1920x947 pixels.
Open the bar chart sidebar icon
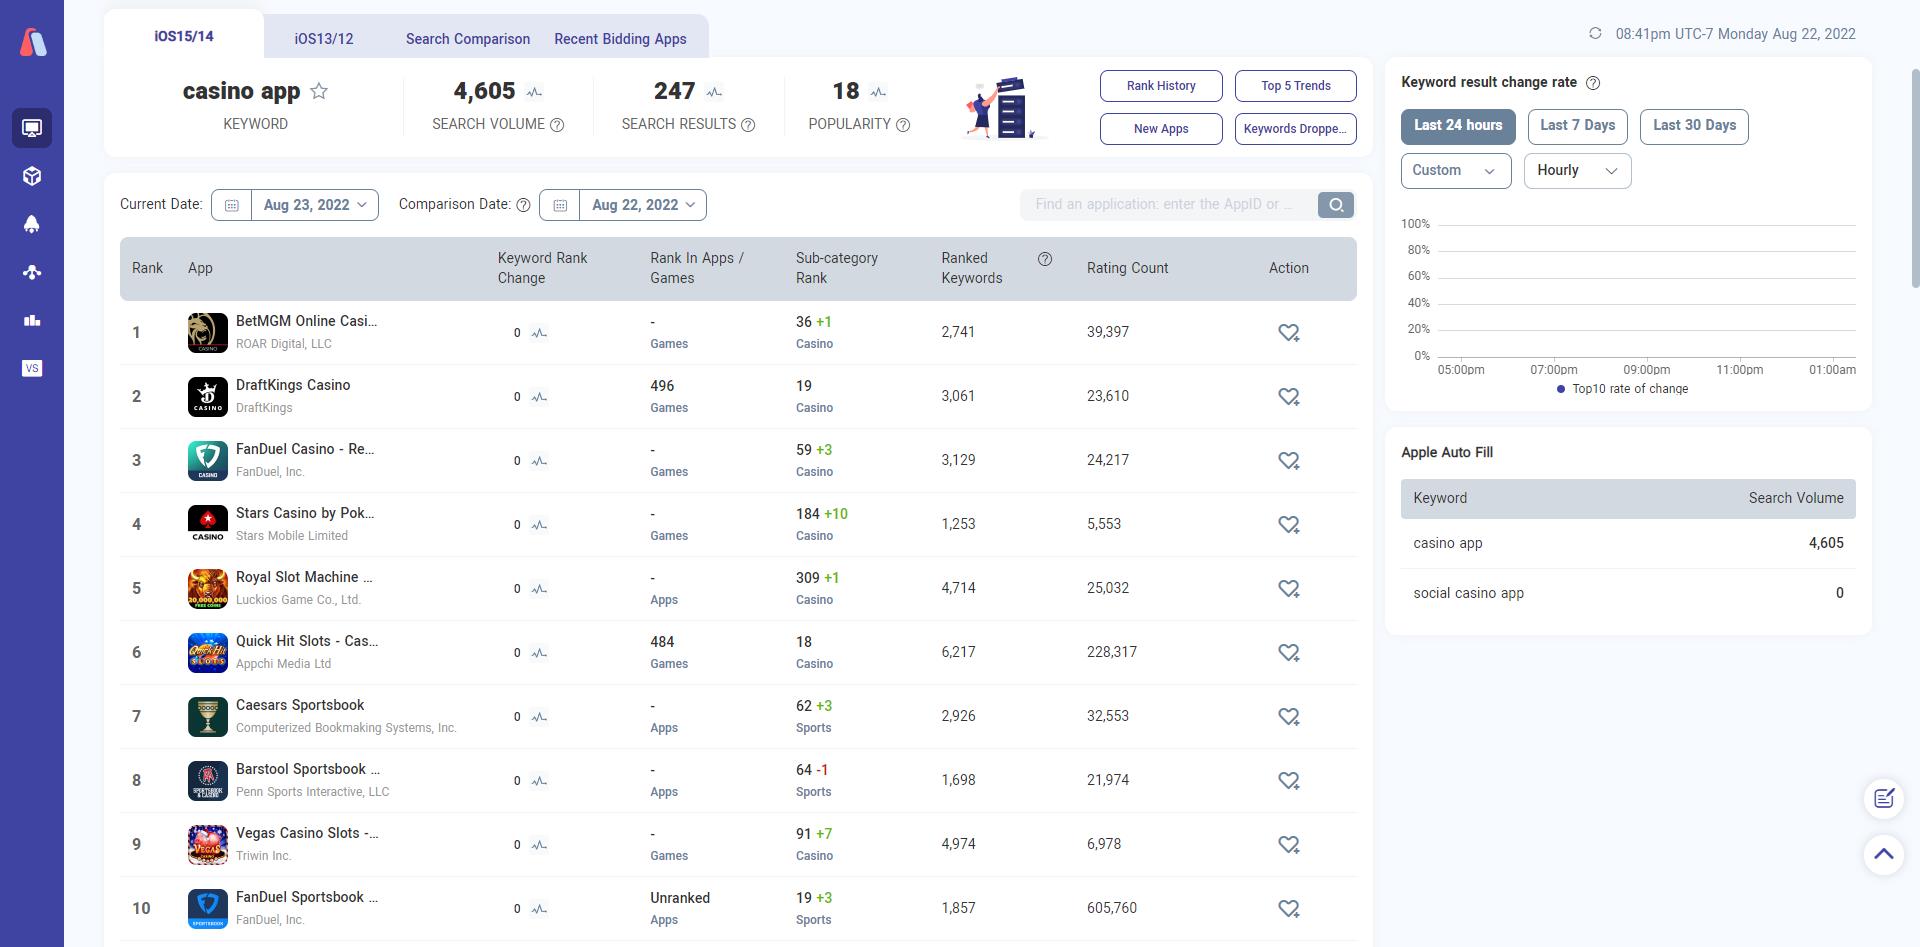[x=32, y=320]
